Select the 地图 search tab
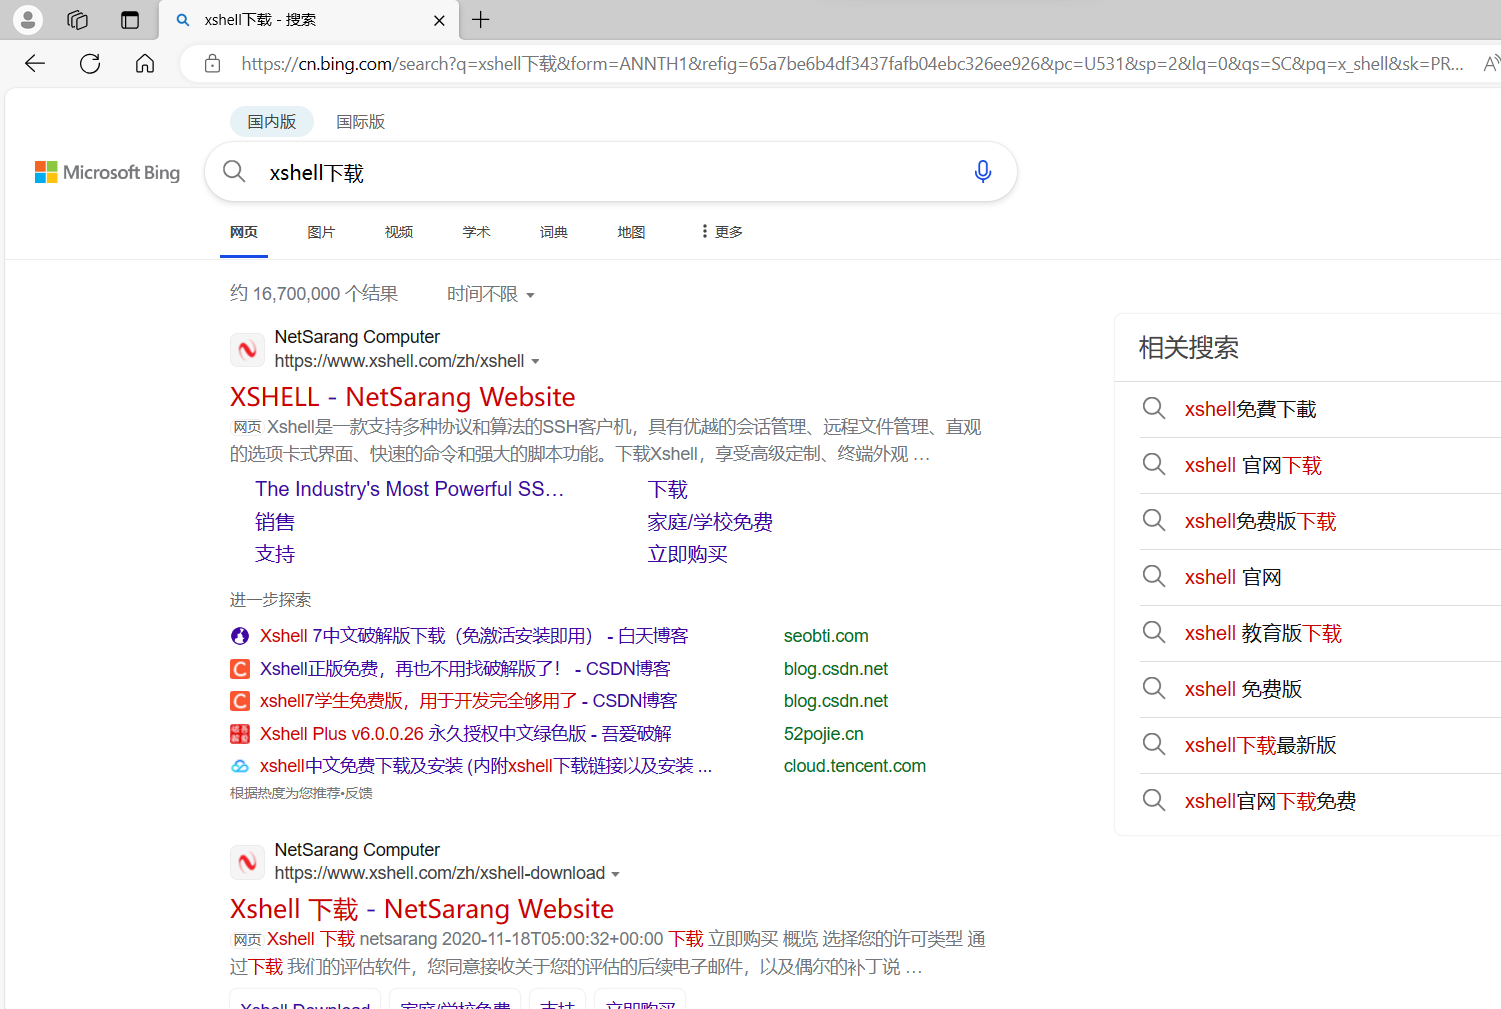 631,231
